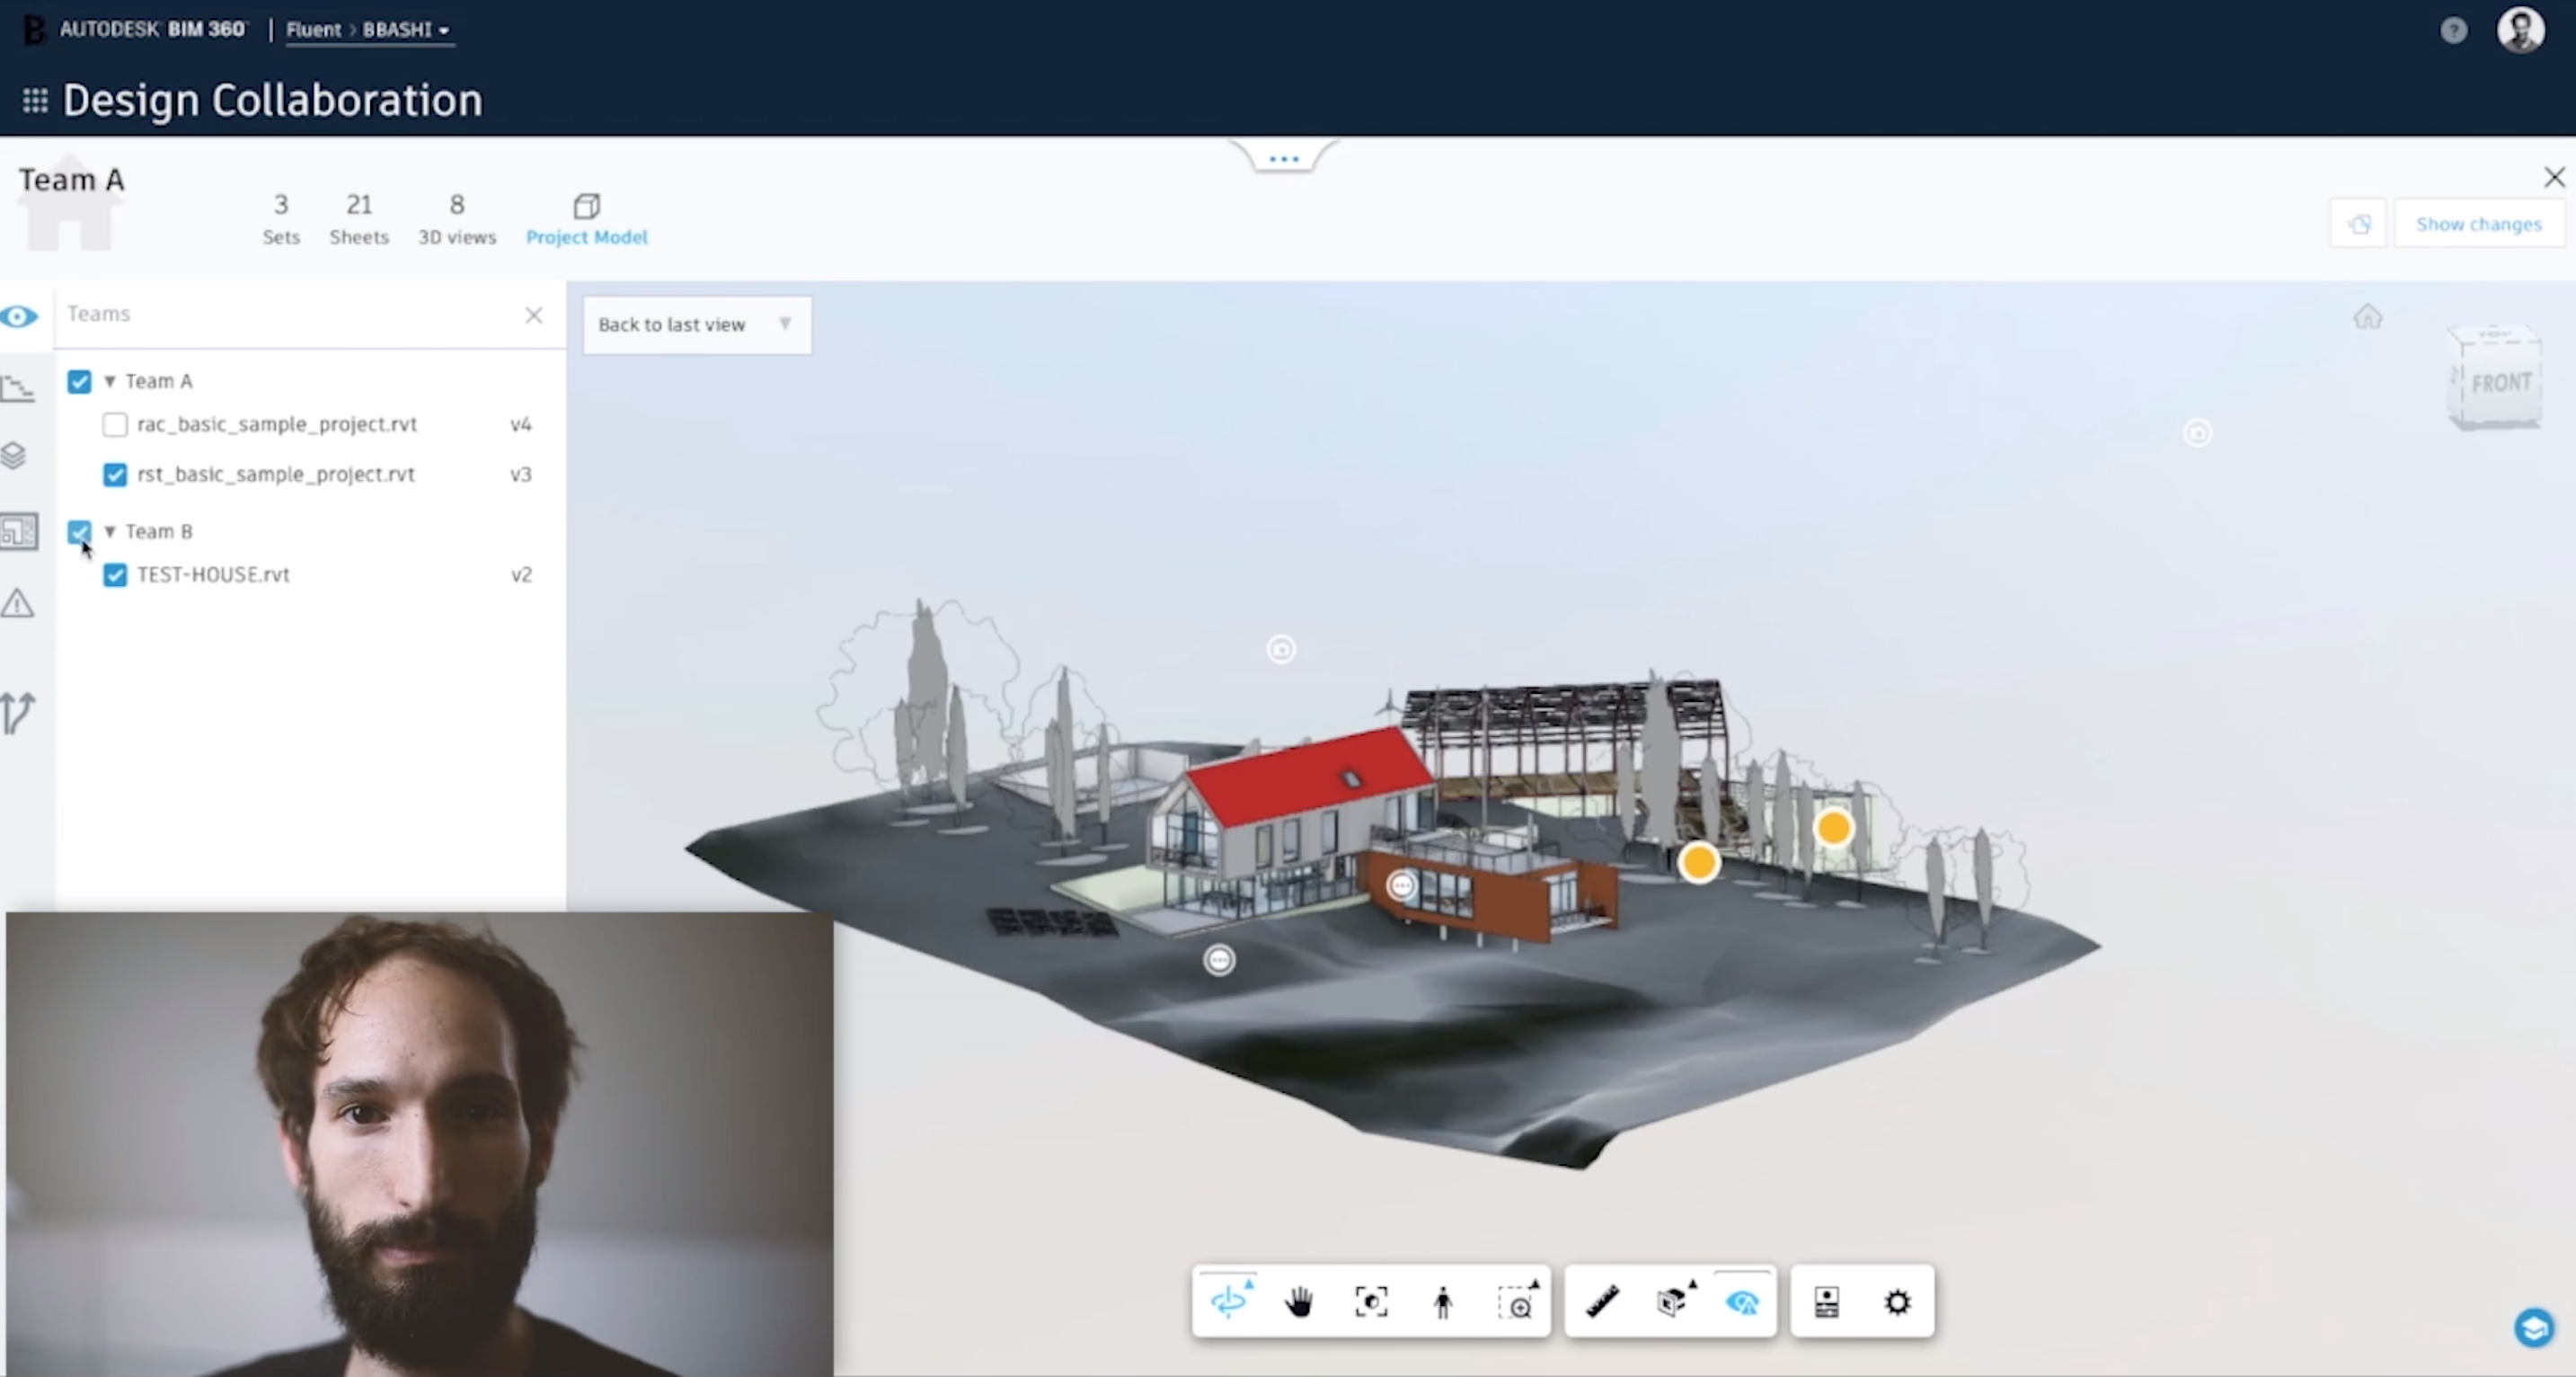Viewport: 2576px width, 1377px height.
Task: Uncheck the TEST-HOUSE.rvt model
Action: click(114, 575)
